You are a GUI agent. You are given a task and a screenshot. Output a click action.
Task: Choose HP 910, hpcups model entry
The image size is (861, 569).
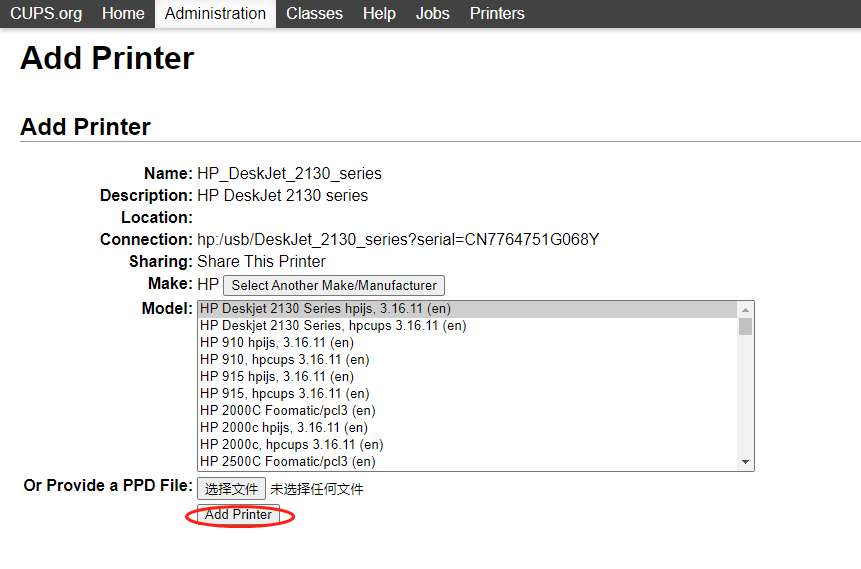284,360
